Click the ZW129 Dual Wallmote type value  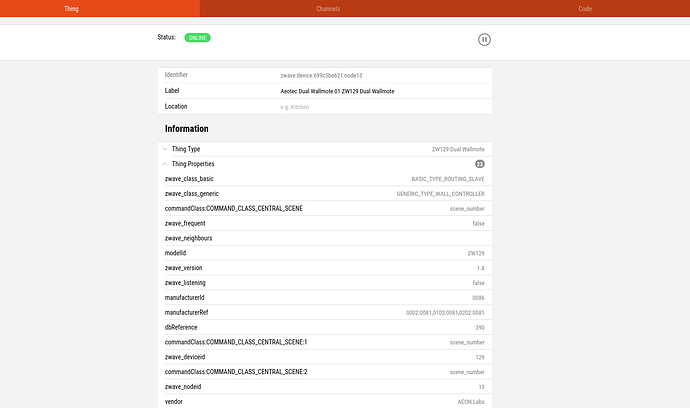pyautogui.click(x=458, y=150)
